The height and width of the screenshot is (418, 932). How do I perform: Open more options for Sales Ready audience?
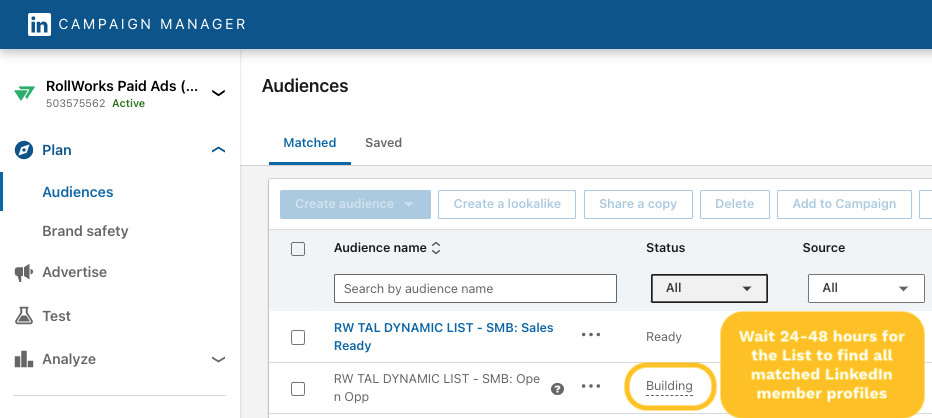[x=591, y=336]
